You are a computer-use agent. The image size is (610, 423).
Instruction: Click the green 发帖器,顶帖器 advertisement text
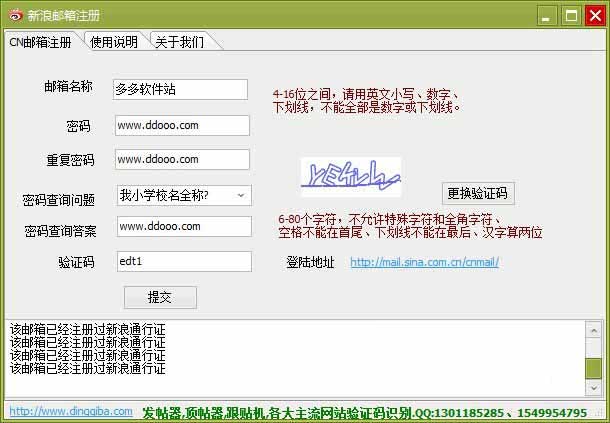pyautogui.click(x=365, y=412)
